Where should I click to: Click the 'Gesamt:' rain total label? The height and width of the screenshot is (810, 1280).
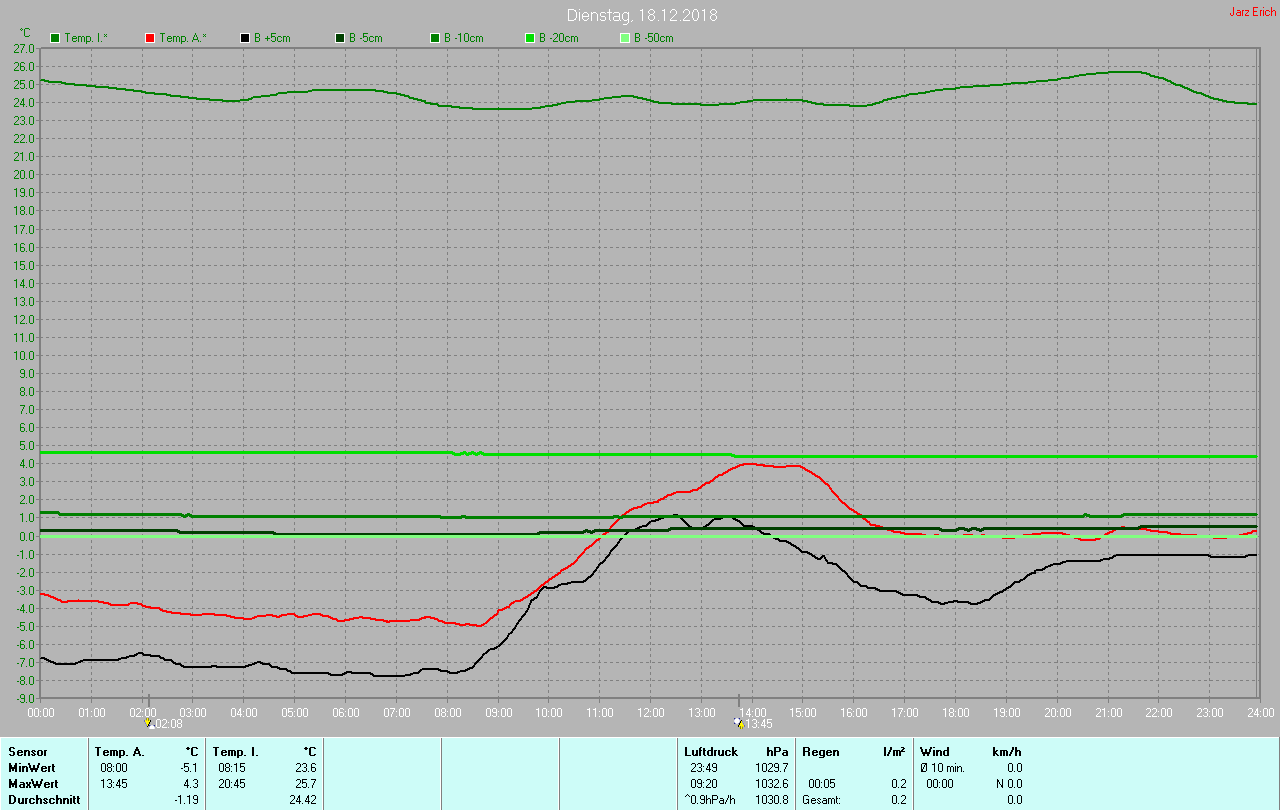[x=822, y=800]
